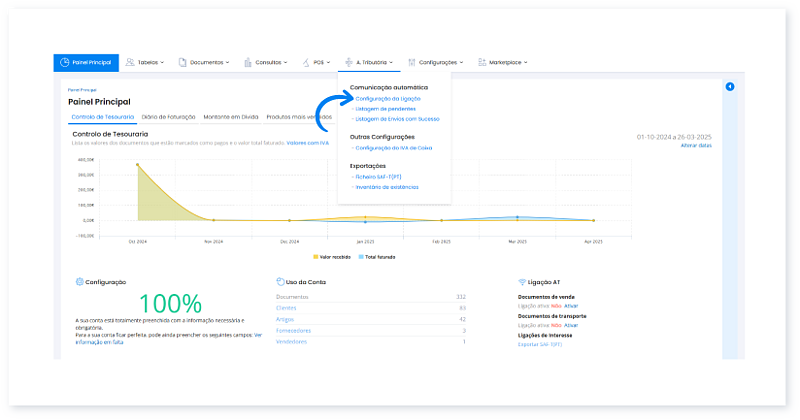Viewport: 800px width, 420px height.
Task: Click the Configurações sliders icon
Action: coord(411,62)
